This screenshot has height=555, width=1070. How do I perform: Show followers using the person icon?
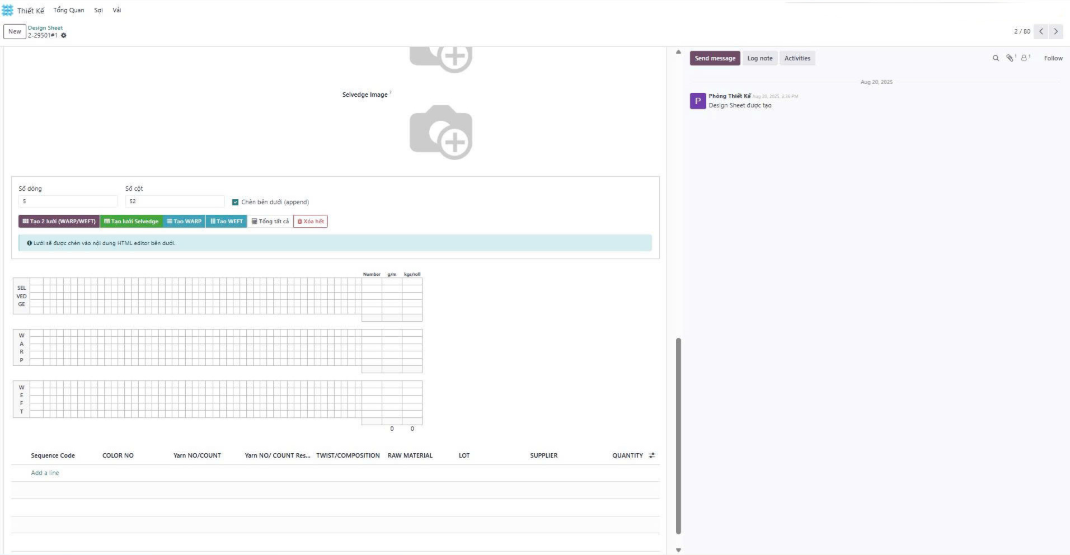tap(1025, 58)
